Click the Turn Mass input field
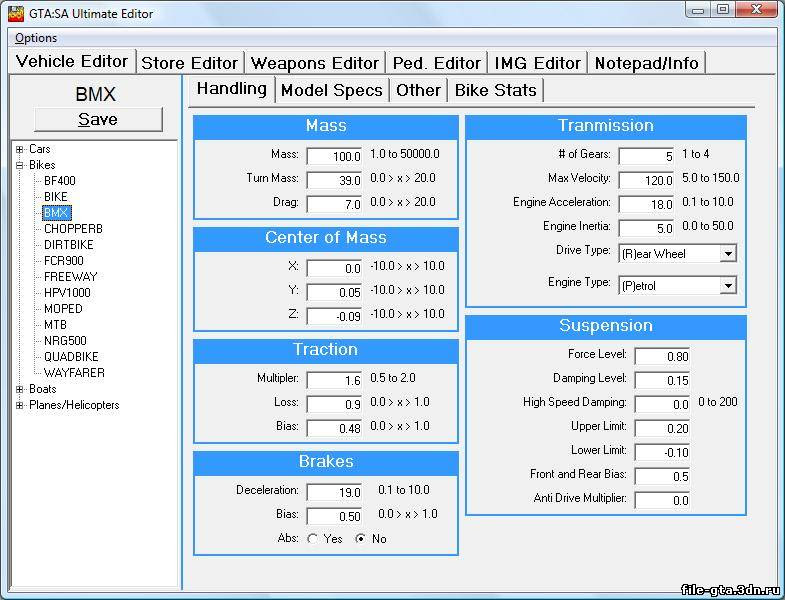The width and height of the screenshot is (785, 600). click(x=334, y=180)
